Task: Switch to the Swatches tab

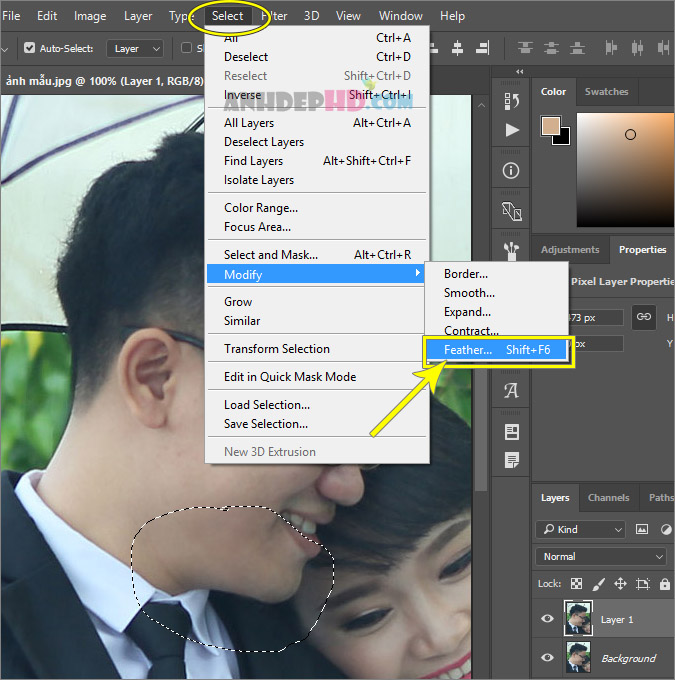Action: 606,92
